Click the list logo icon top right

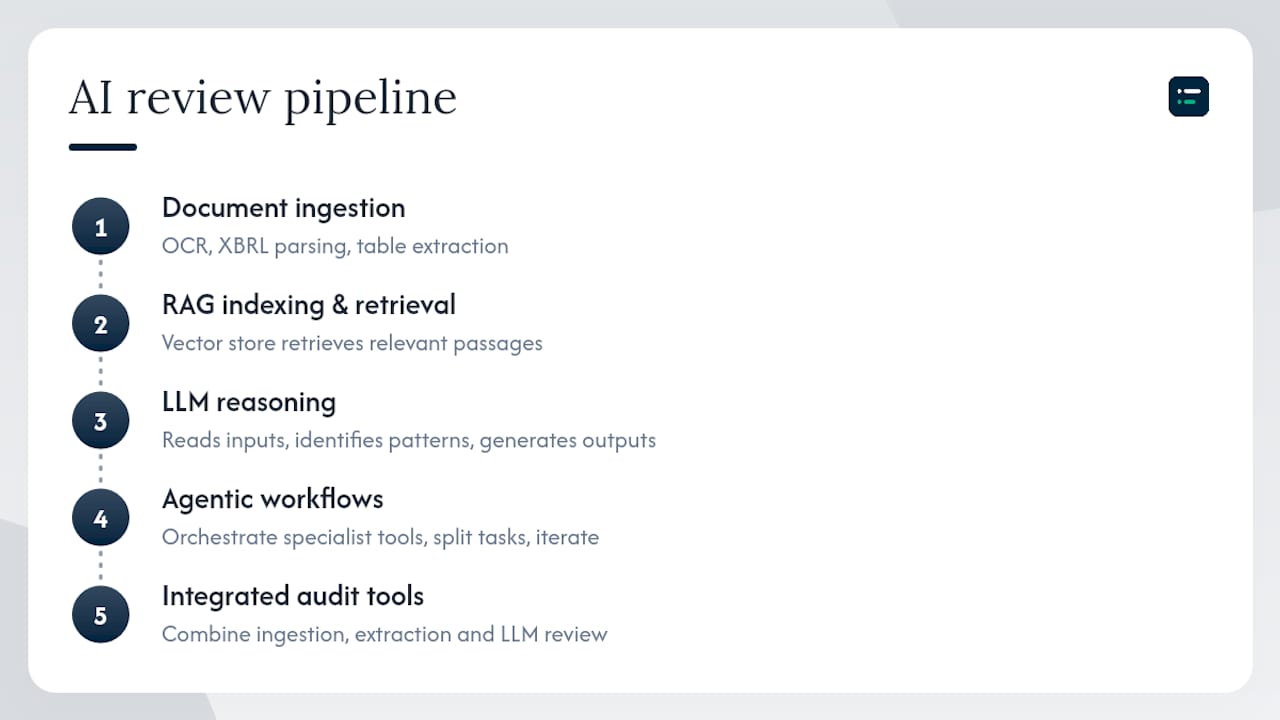point(1189,97)
